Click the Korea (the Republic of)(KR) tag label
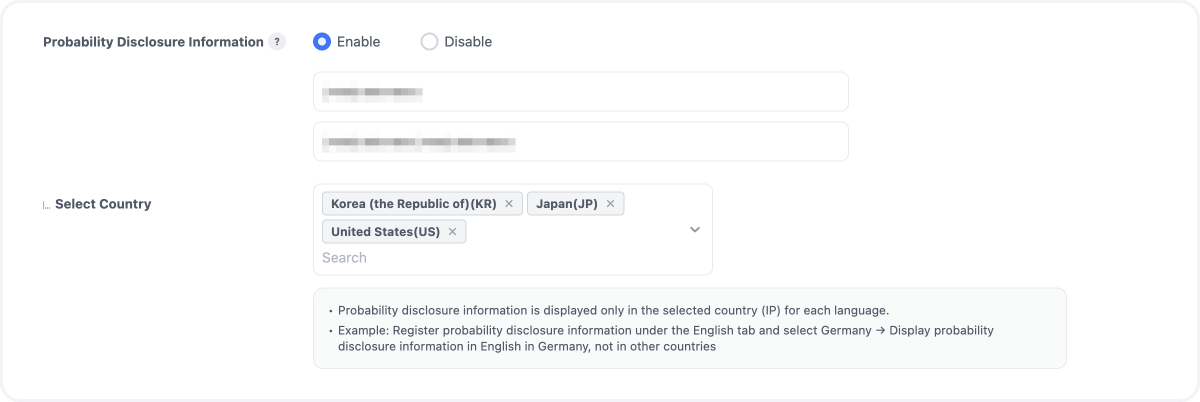 point(414,204)
